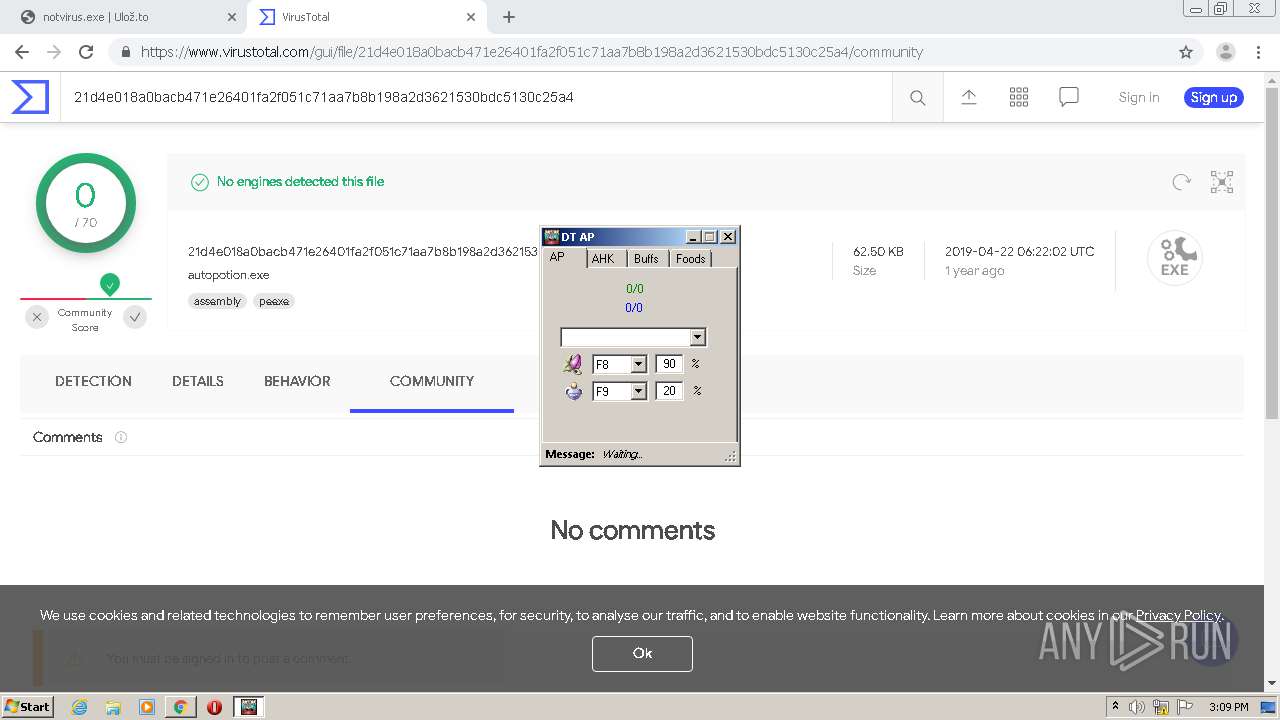Image resolution: width=1280 pixels, height=720 pixels.
Task: Open the DETECTION tab
Action: pyautogui.click(x=93, y=381)
